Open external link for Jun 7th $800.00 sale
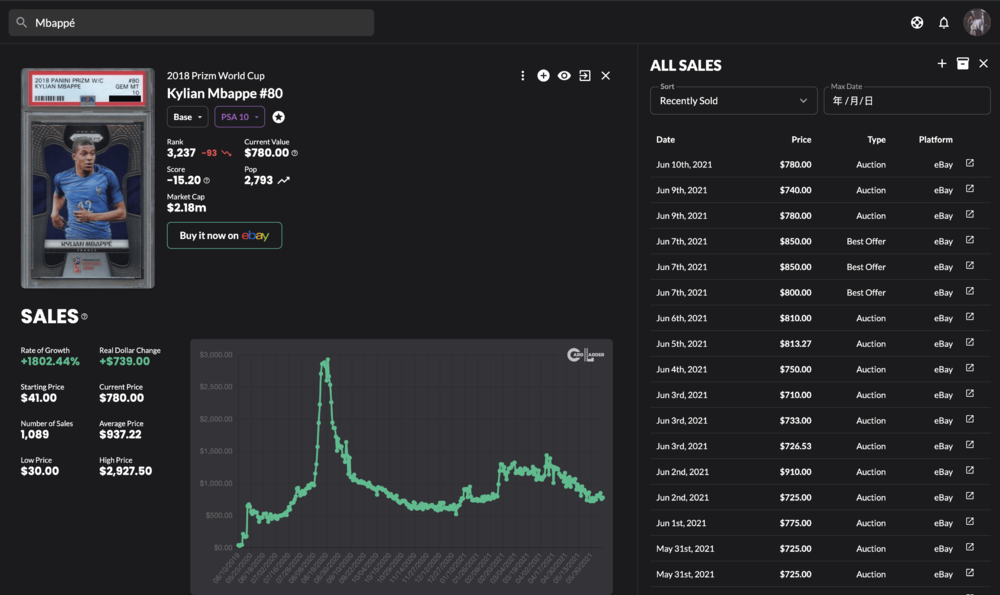The height and width of the screenshot is (595, 1000). click(969, 291)
